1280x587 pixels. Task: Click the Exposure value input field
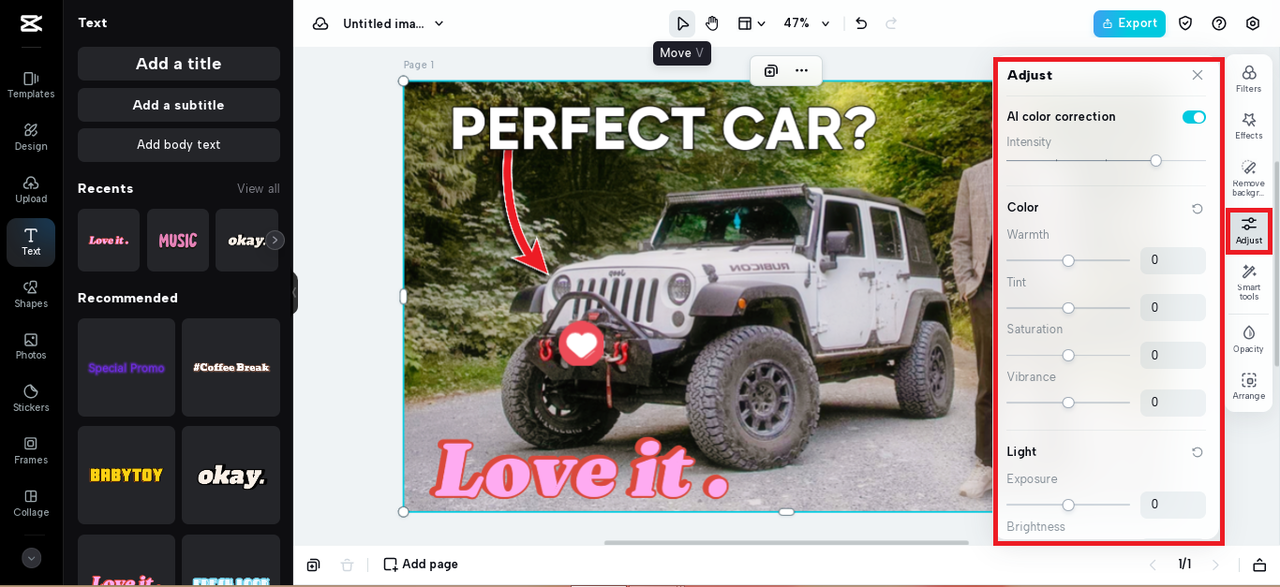(x=1173, y=505)
